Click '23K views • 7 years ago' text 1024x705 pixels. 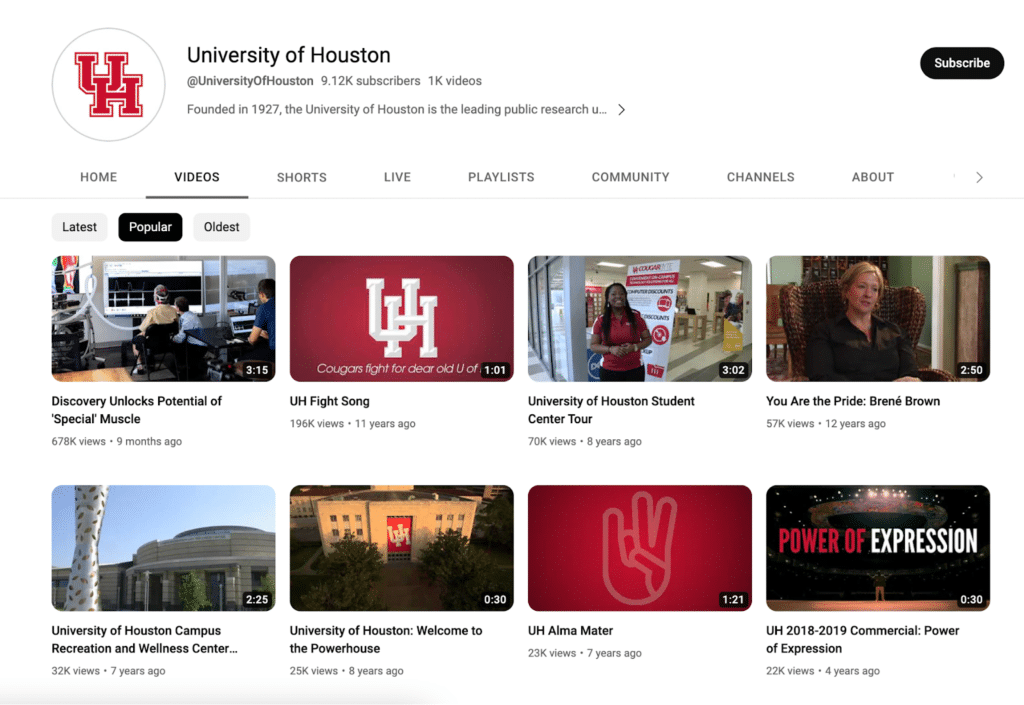584,653
